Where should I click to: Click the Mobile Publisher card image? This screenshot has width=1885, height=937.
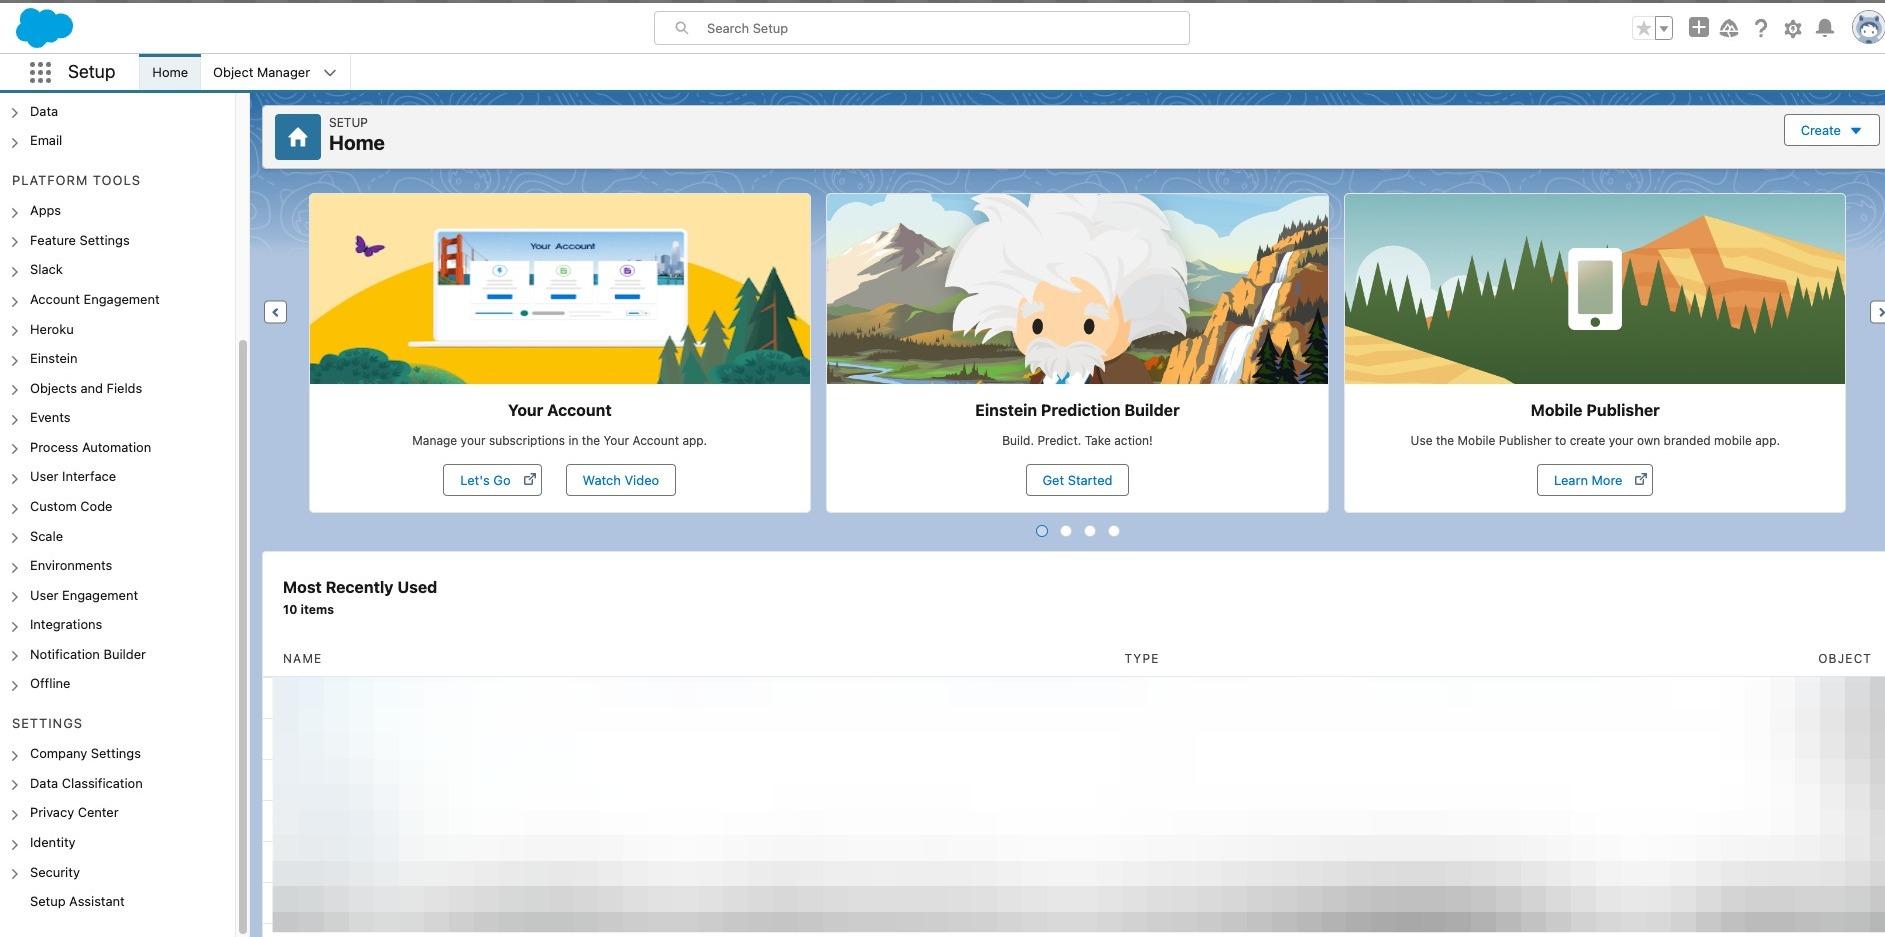click(x=1595, y=289)
